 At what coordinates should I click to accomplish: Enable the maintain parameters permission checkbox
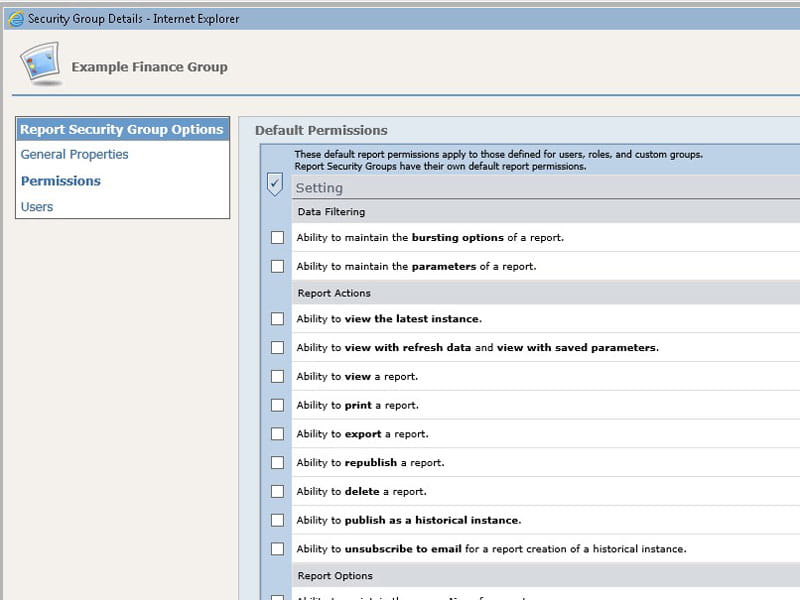[x=278, y=266]
